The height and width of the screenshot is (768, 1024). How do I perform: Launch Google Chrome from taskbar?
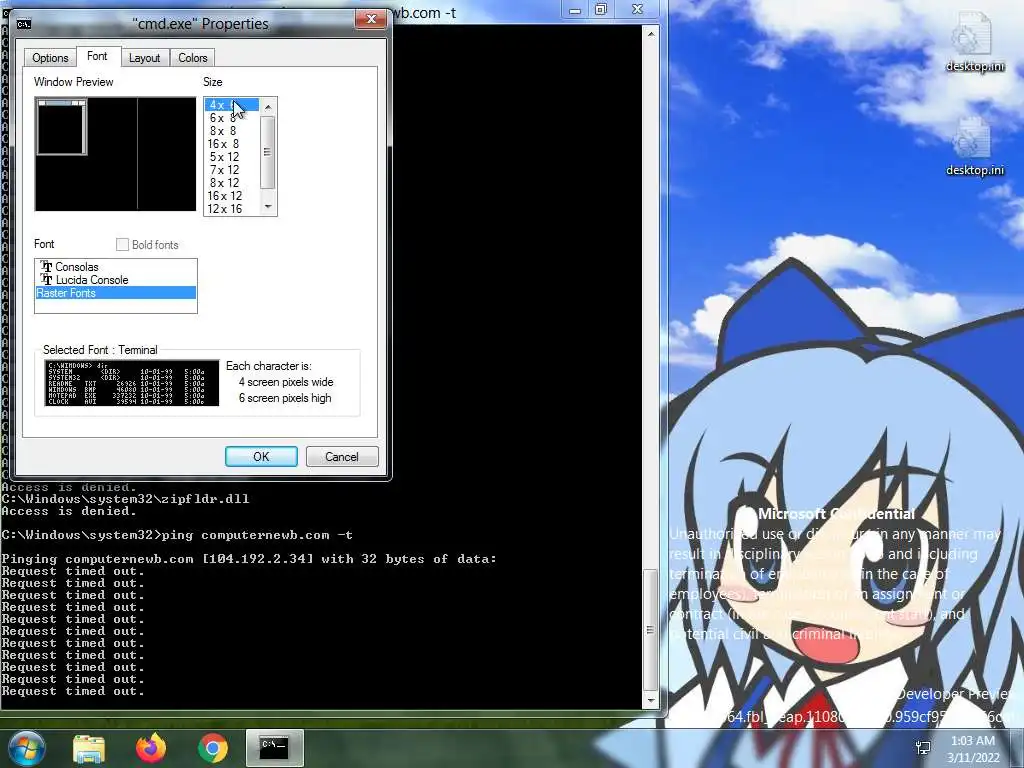(x=213, y=748)
